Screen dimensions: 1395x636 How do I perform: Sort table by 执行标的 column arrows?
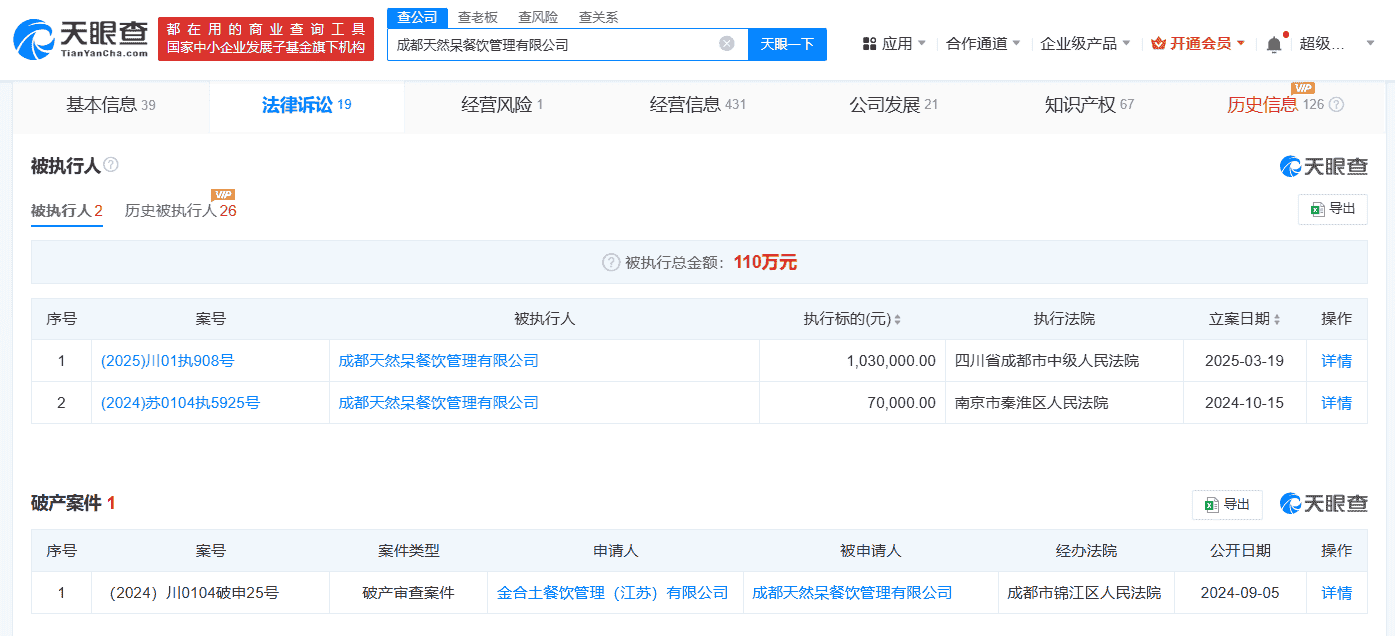[897, 319]
